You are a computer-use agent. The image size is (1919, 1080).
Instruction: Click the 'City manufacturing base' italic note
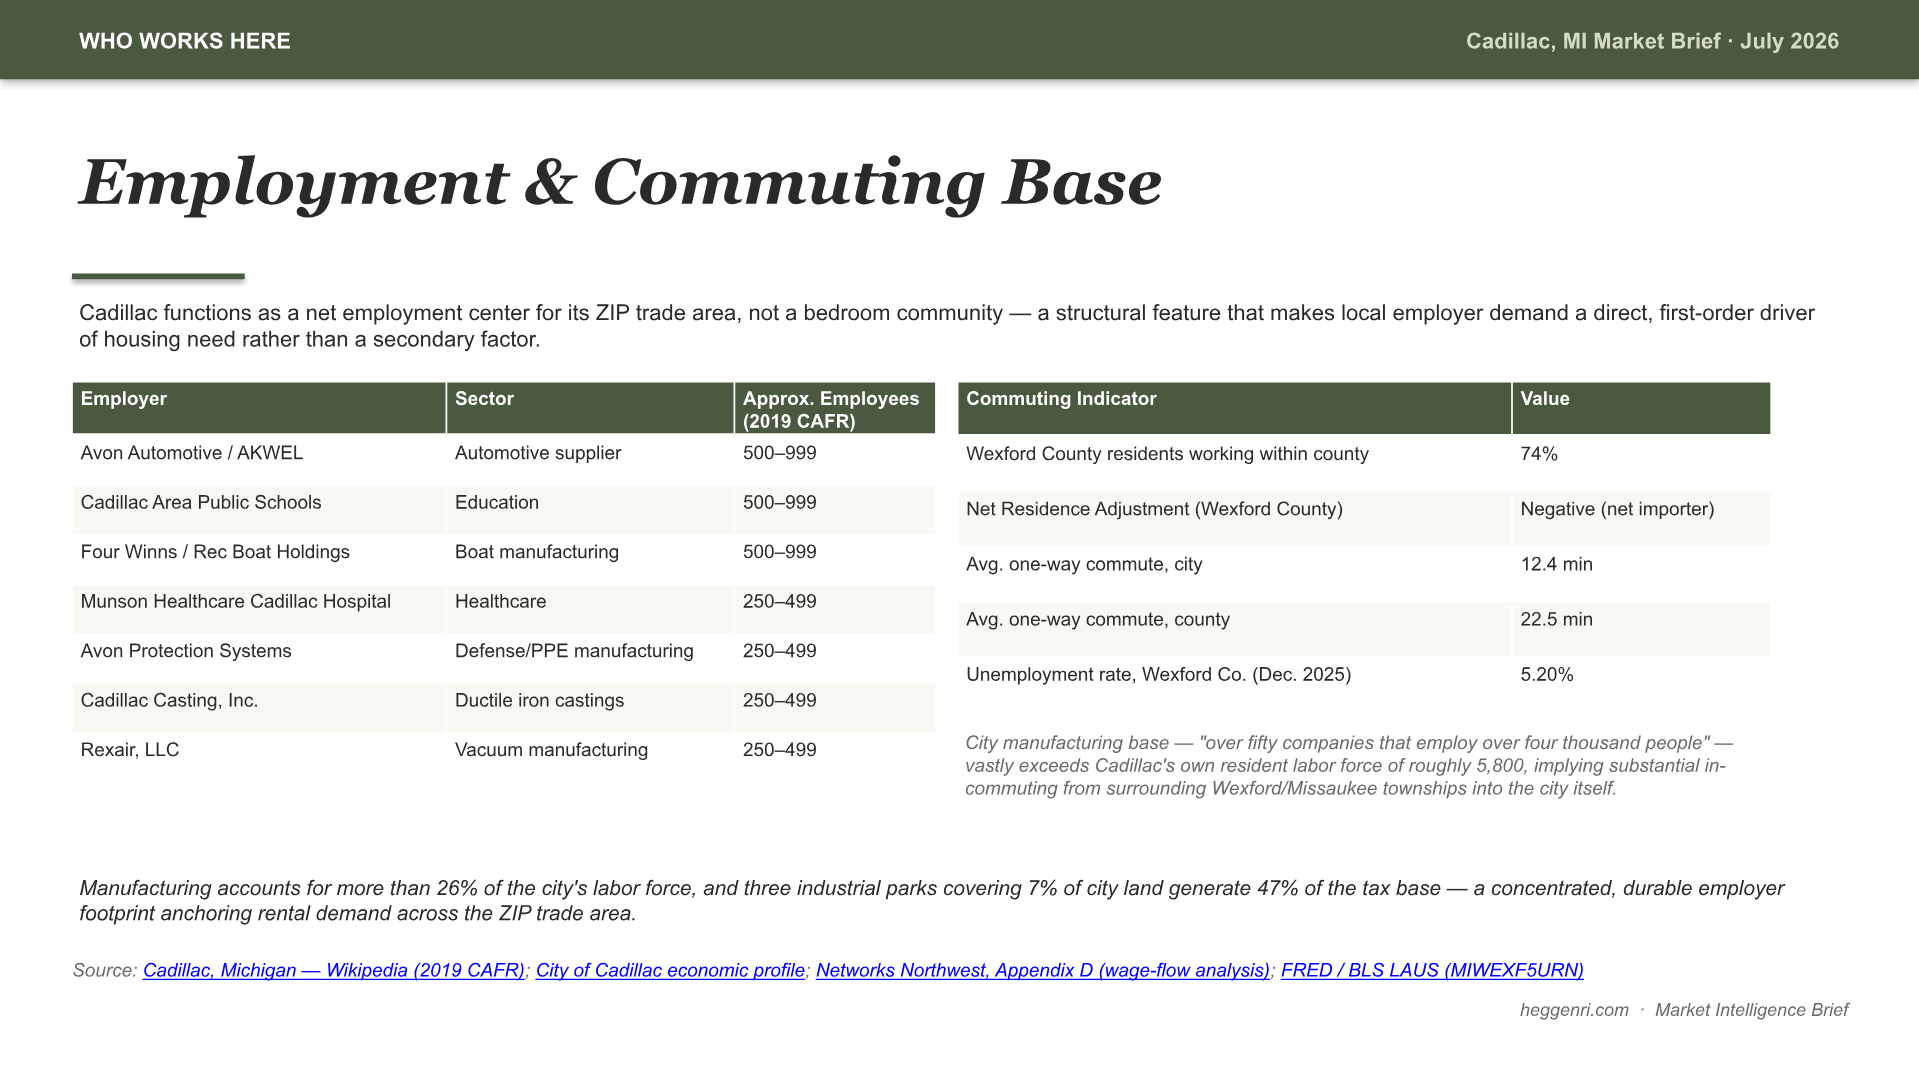click(x=1348, y=766)
